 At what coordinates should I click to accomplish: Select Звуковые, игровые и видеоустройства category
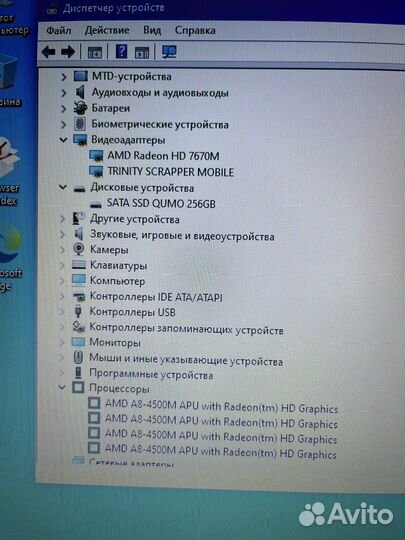point(182,236)
